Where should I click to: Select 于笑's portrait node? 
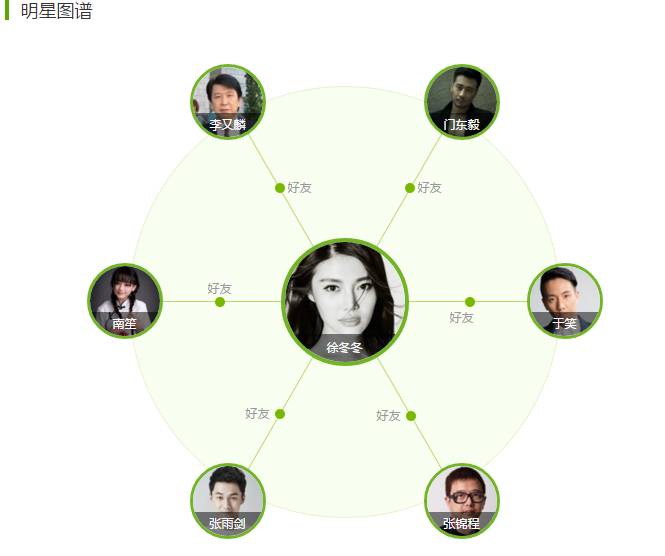(565, 301)
